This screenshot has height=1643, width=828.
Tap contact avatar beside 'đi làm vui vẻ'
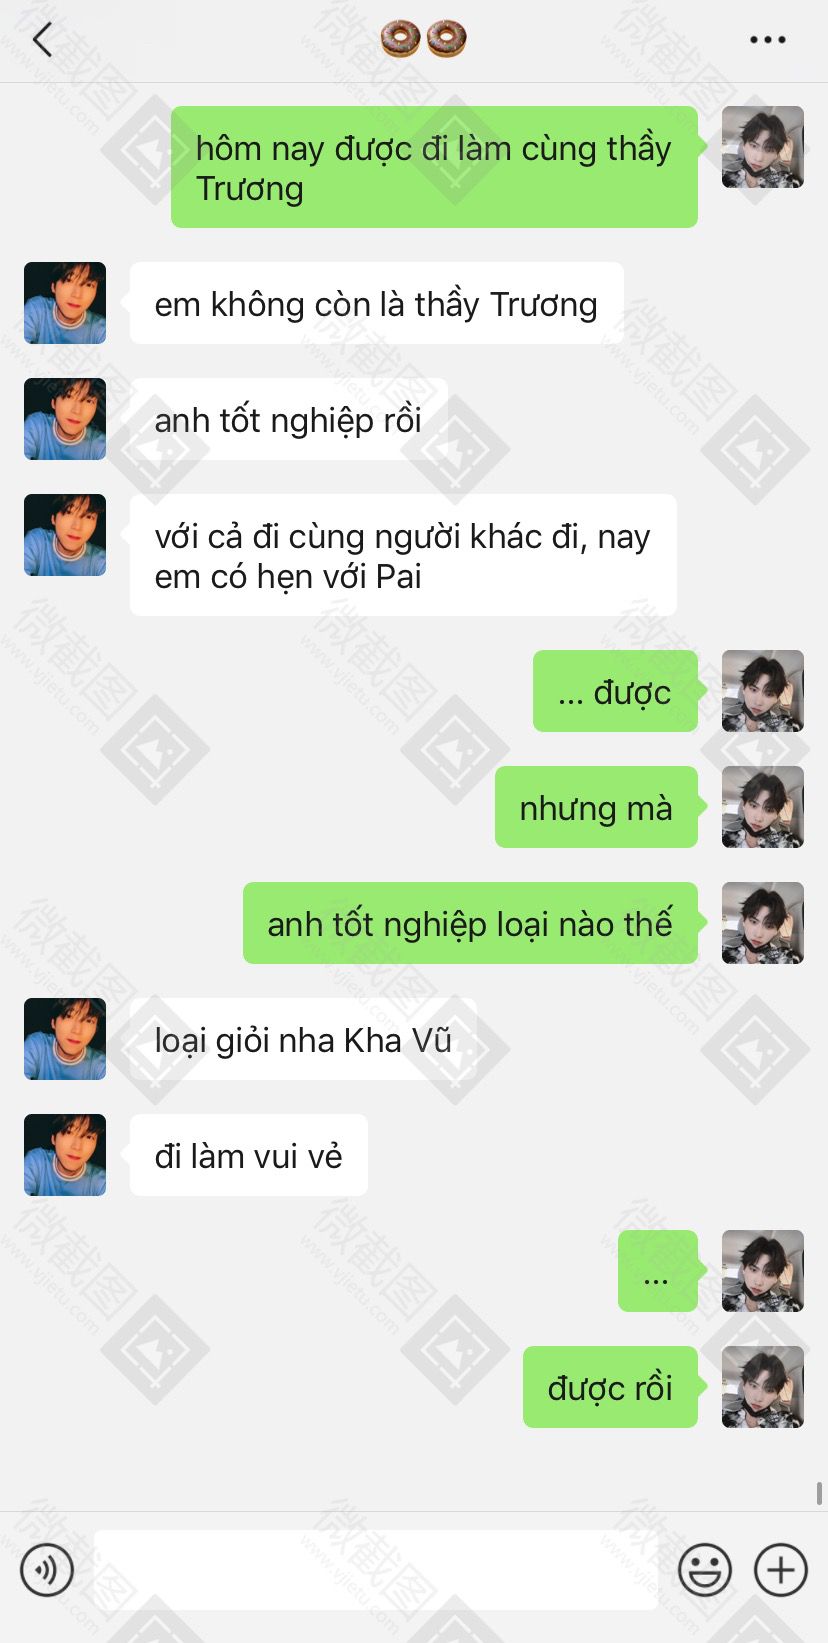coord(65,1155)
